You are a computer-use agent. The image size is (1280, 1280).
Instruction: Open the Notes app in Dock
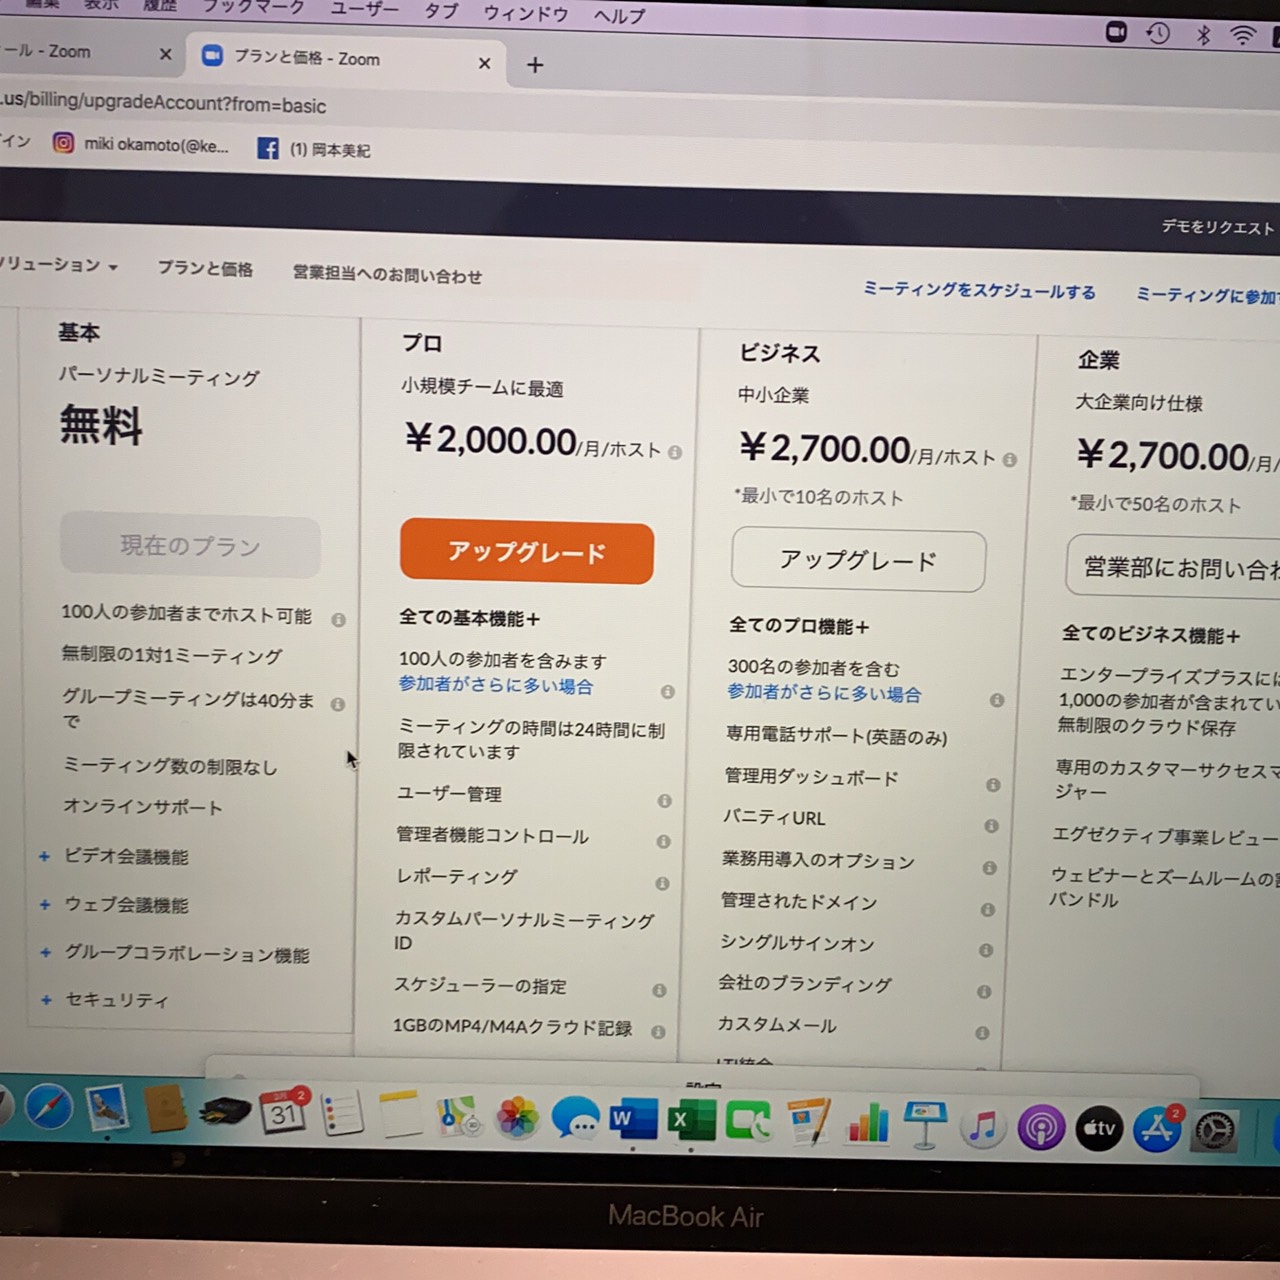tap(400, 1115)
